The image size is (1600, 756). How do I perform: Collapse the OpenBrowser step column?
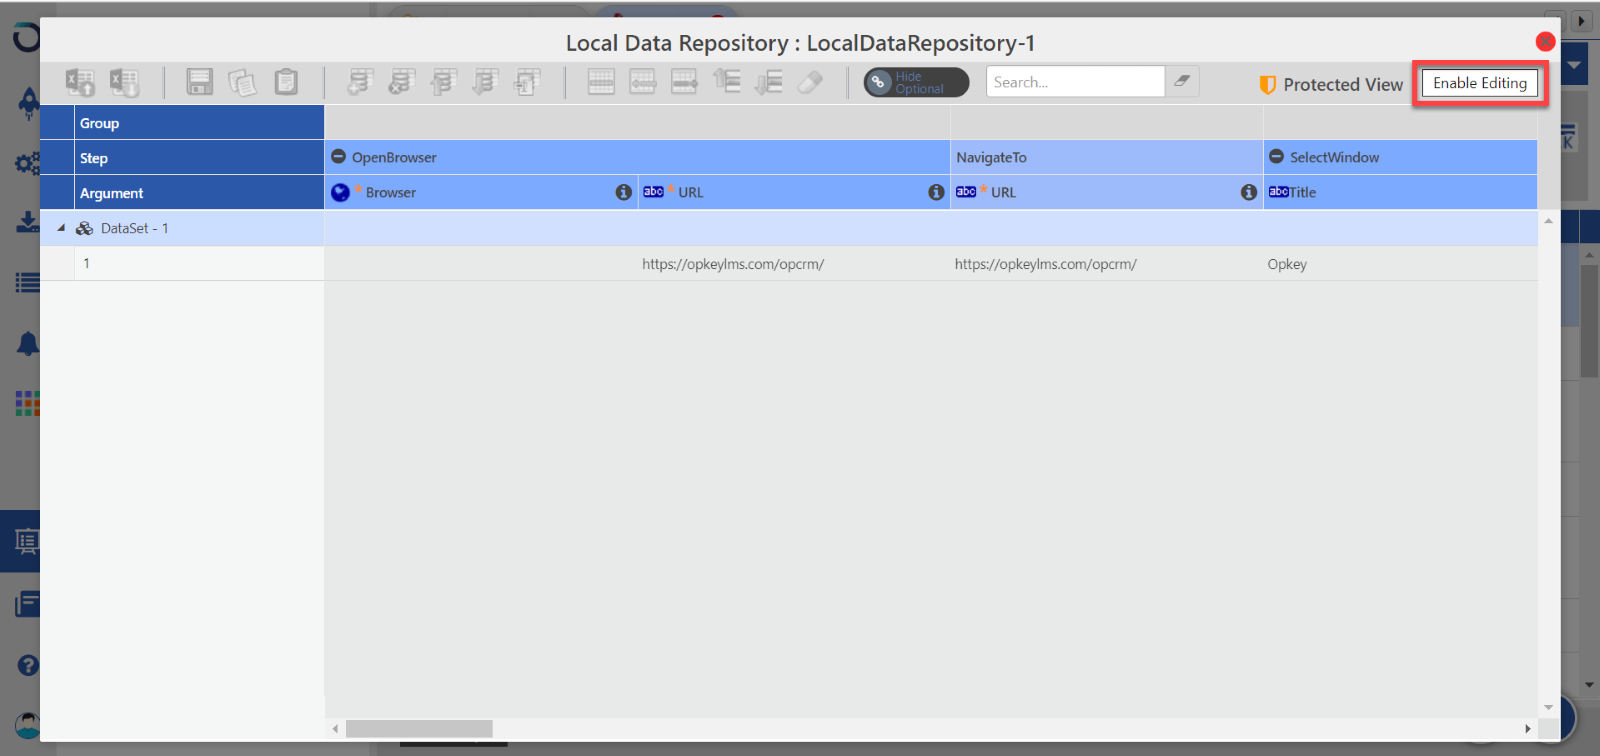click(338, 157)
